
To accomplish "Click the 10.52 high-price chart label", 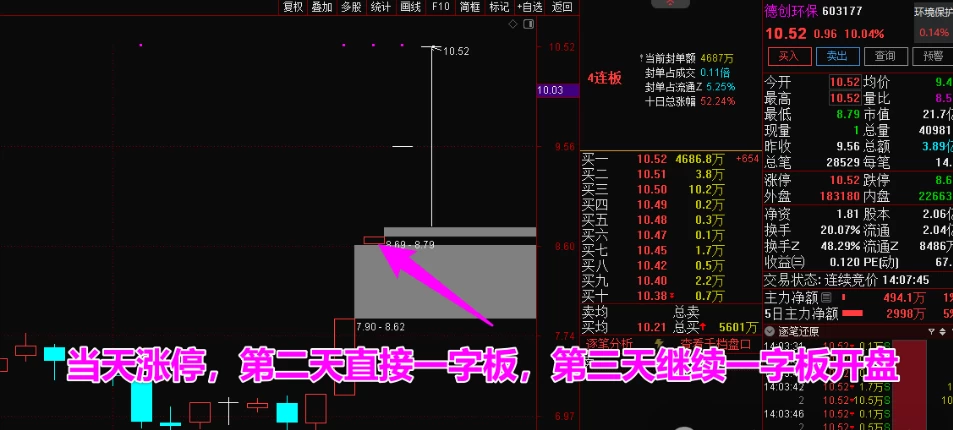I will (x=456, y=52).
